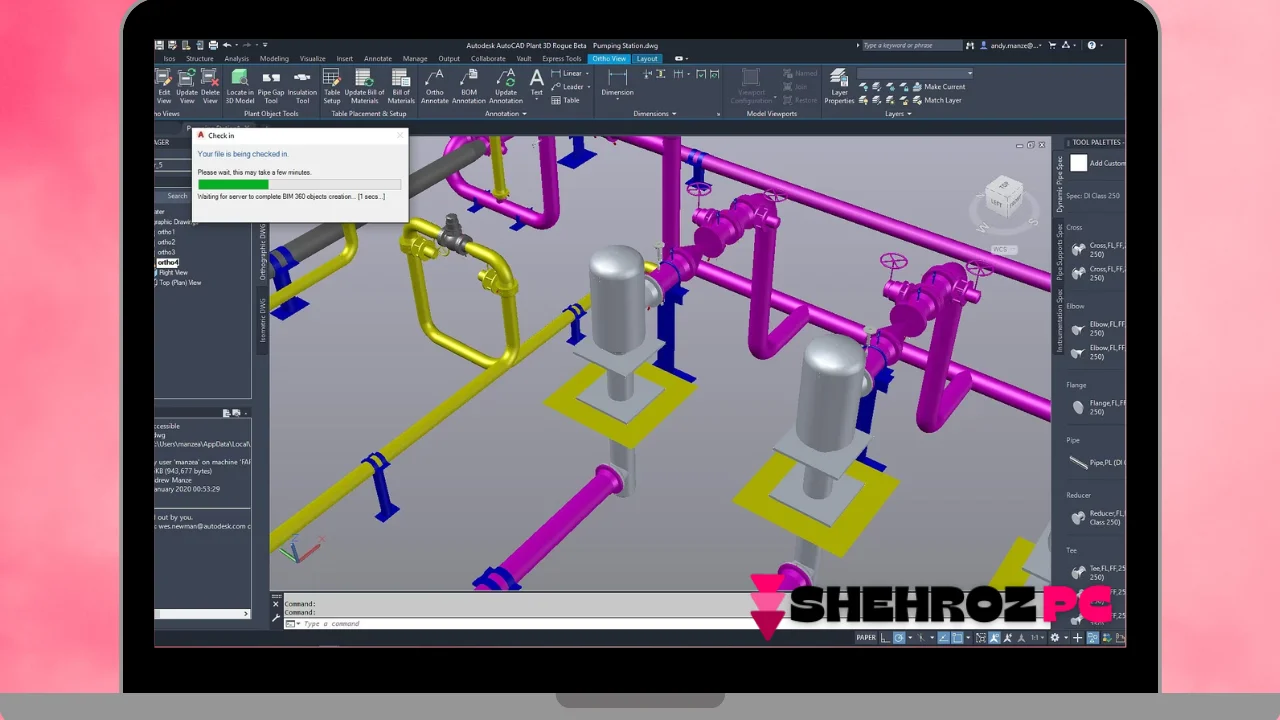Click the keyword or phrase search box
This screenshot has width=1280, height=720.
click(910, 45)
